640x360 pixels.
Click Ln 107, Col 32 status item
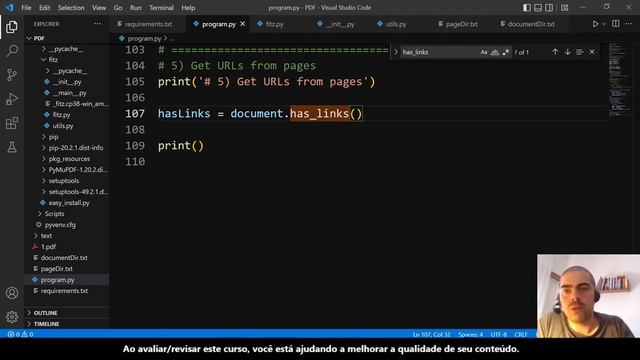coord(431,334)
